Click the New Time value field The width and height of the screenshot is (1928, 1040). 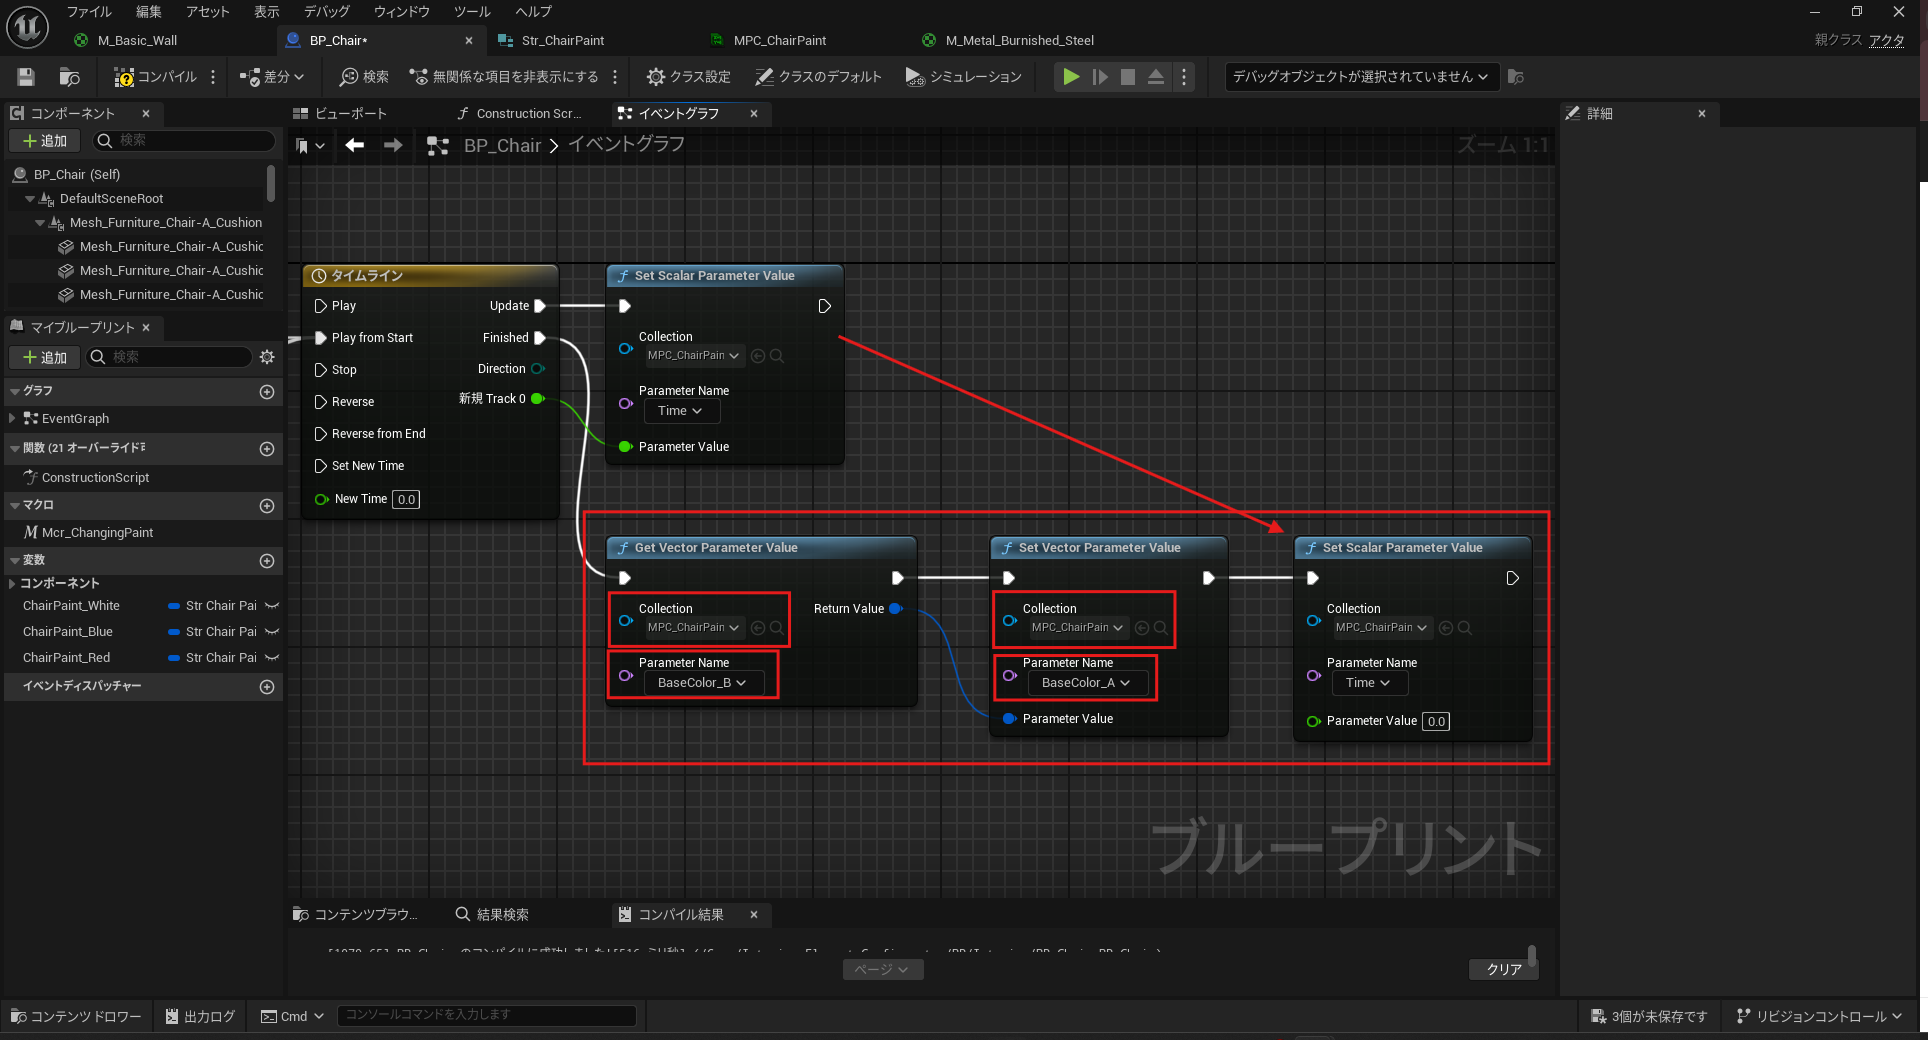coord(406,500)
